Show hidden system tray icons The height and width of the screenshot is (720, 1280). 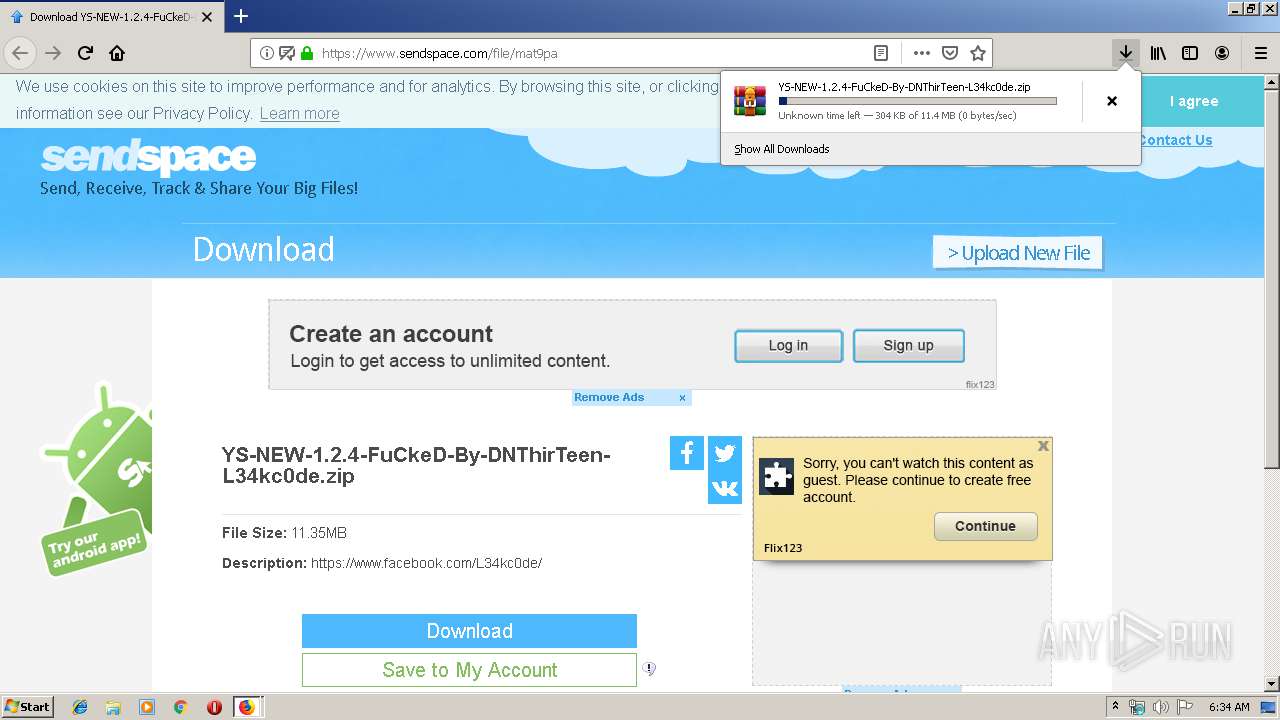pyautogui.click(x=1115, y=707)
